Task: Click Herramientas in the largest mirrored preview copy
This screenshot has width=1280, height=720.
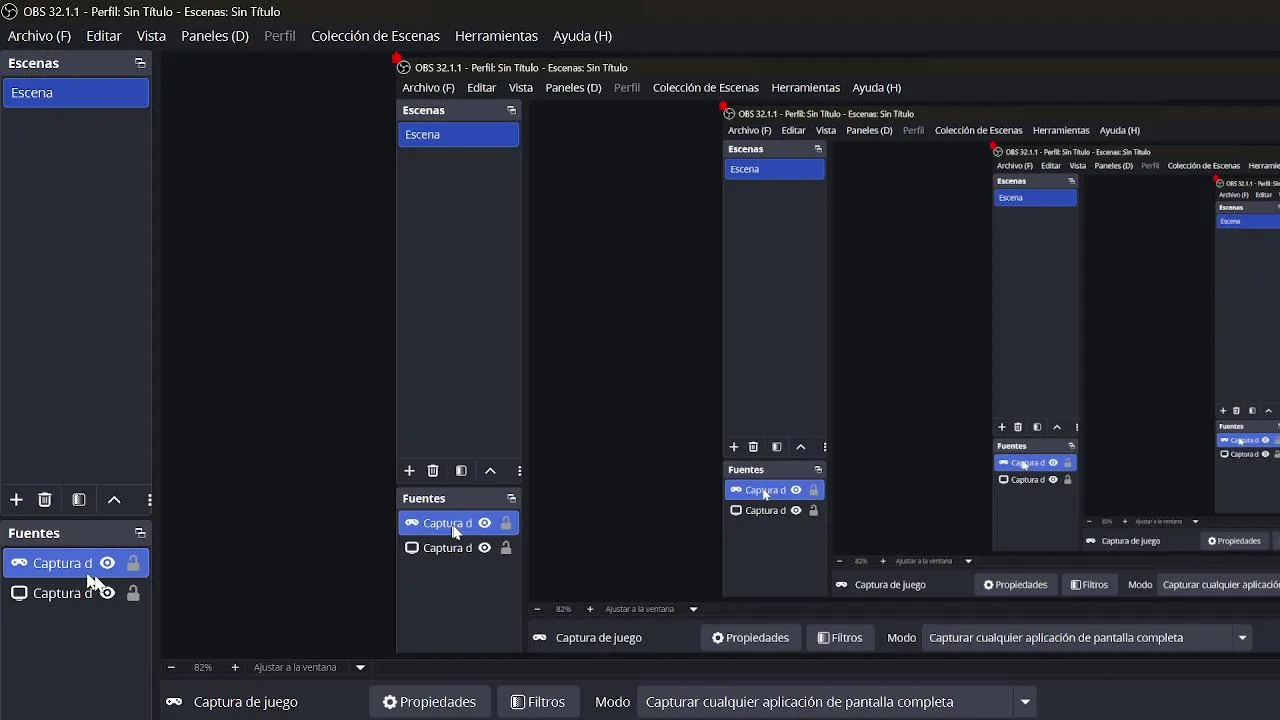Action: click(x=805, y=88)
